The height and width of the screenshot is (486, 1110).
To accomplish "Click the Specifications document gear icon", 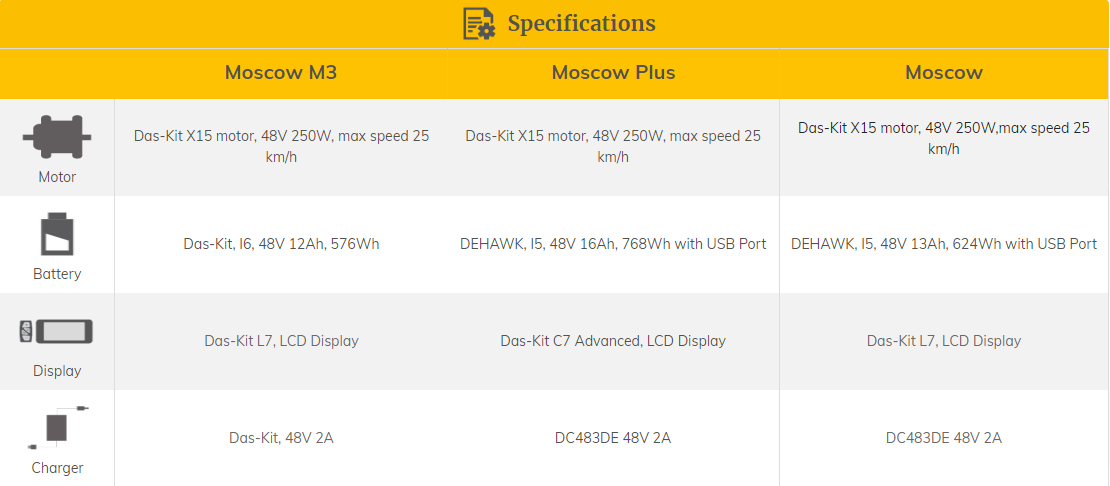I will coord(479,23).
